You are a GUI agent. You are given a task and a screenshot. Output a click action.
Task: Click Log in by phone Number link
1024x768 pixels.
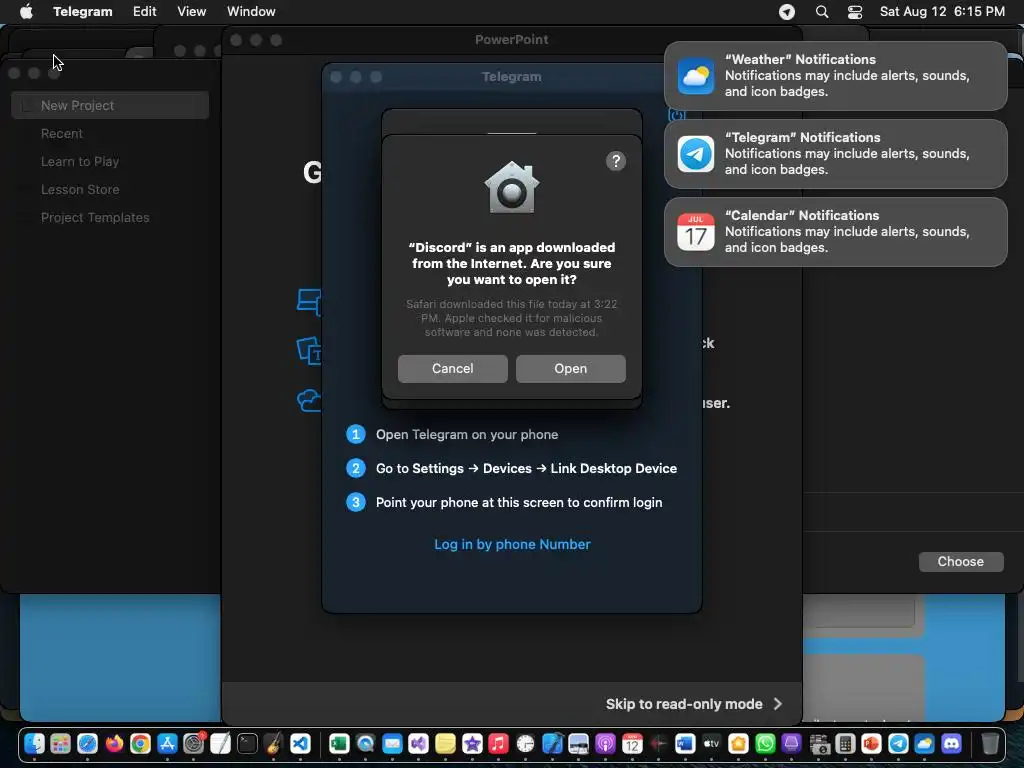tap(512, 544)
